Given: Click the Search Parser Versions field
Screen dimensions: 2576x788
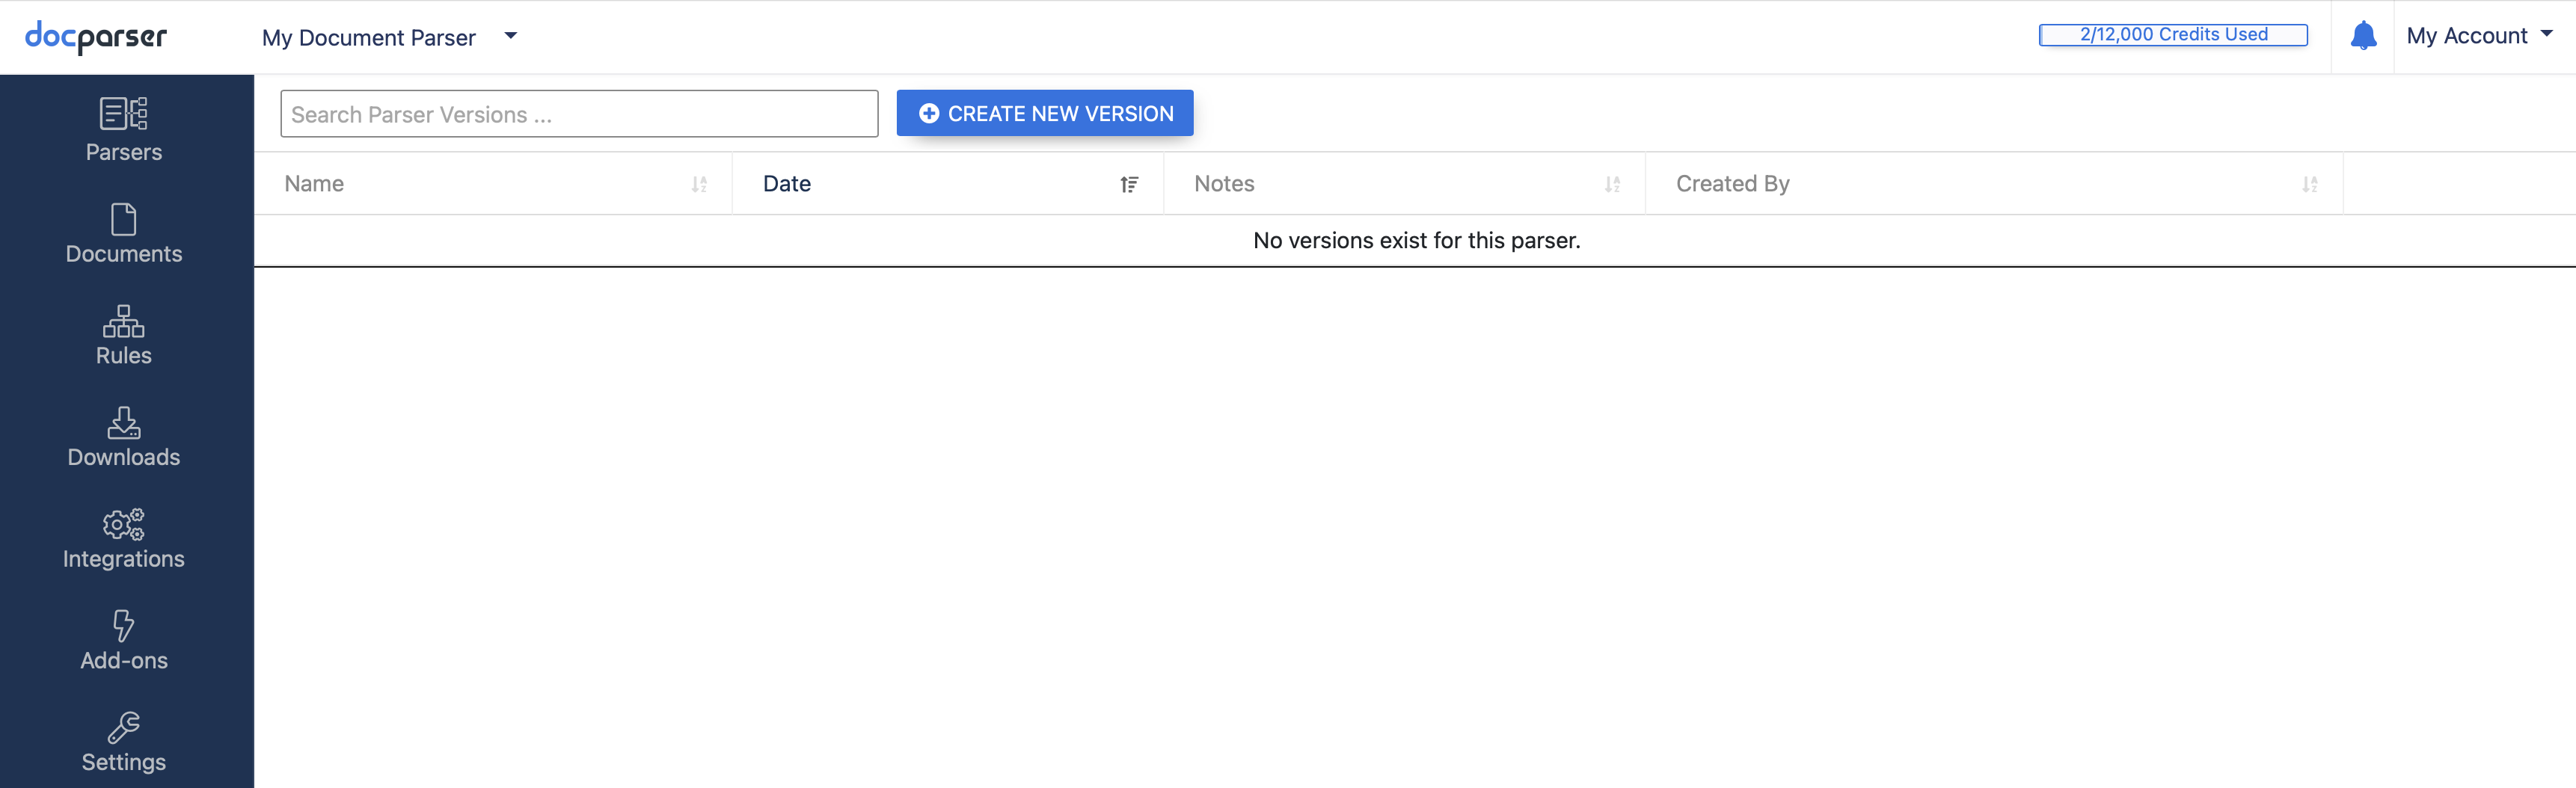Looking at the screenshot, I should (579, 114).
